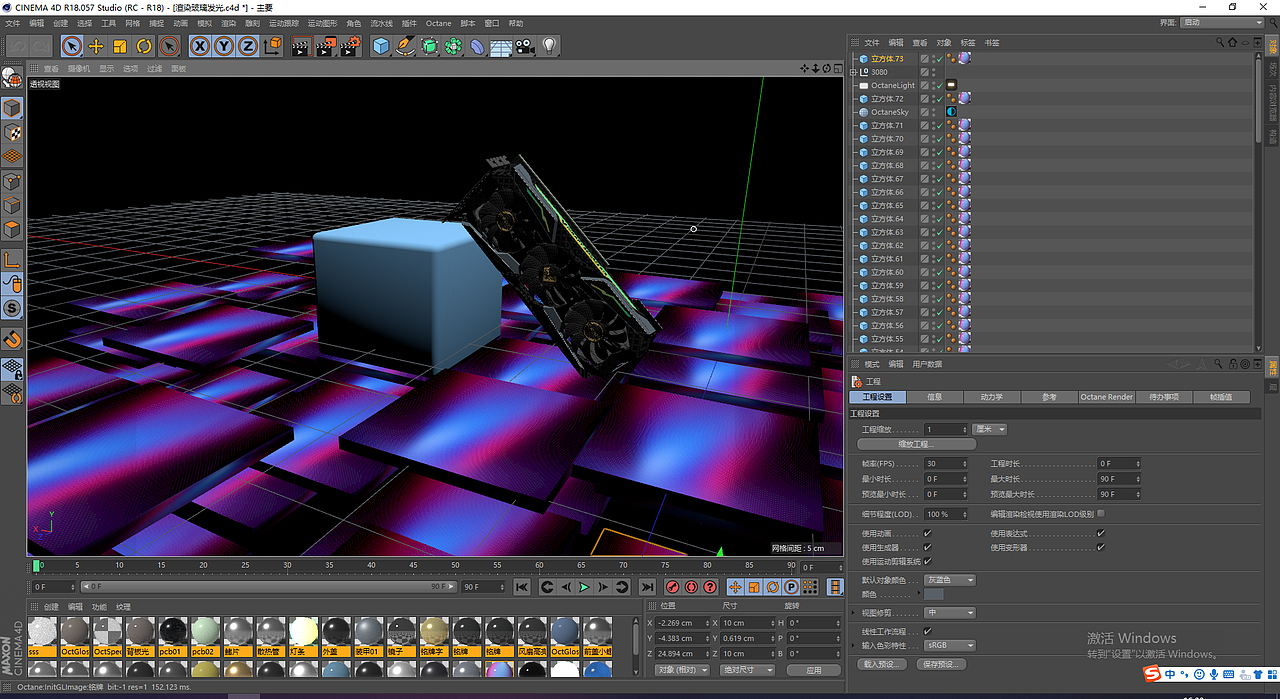Viewport: 1280px width, 699px height.
Task: Toggle the coordinate system icon
Action: point(272,46)
